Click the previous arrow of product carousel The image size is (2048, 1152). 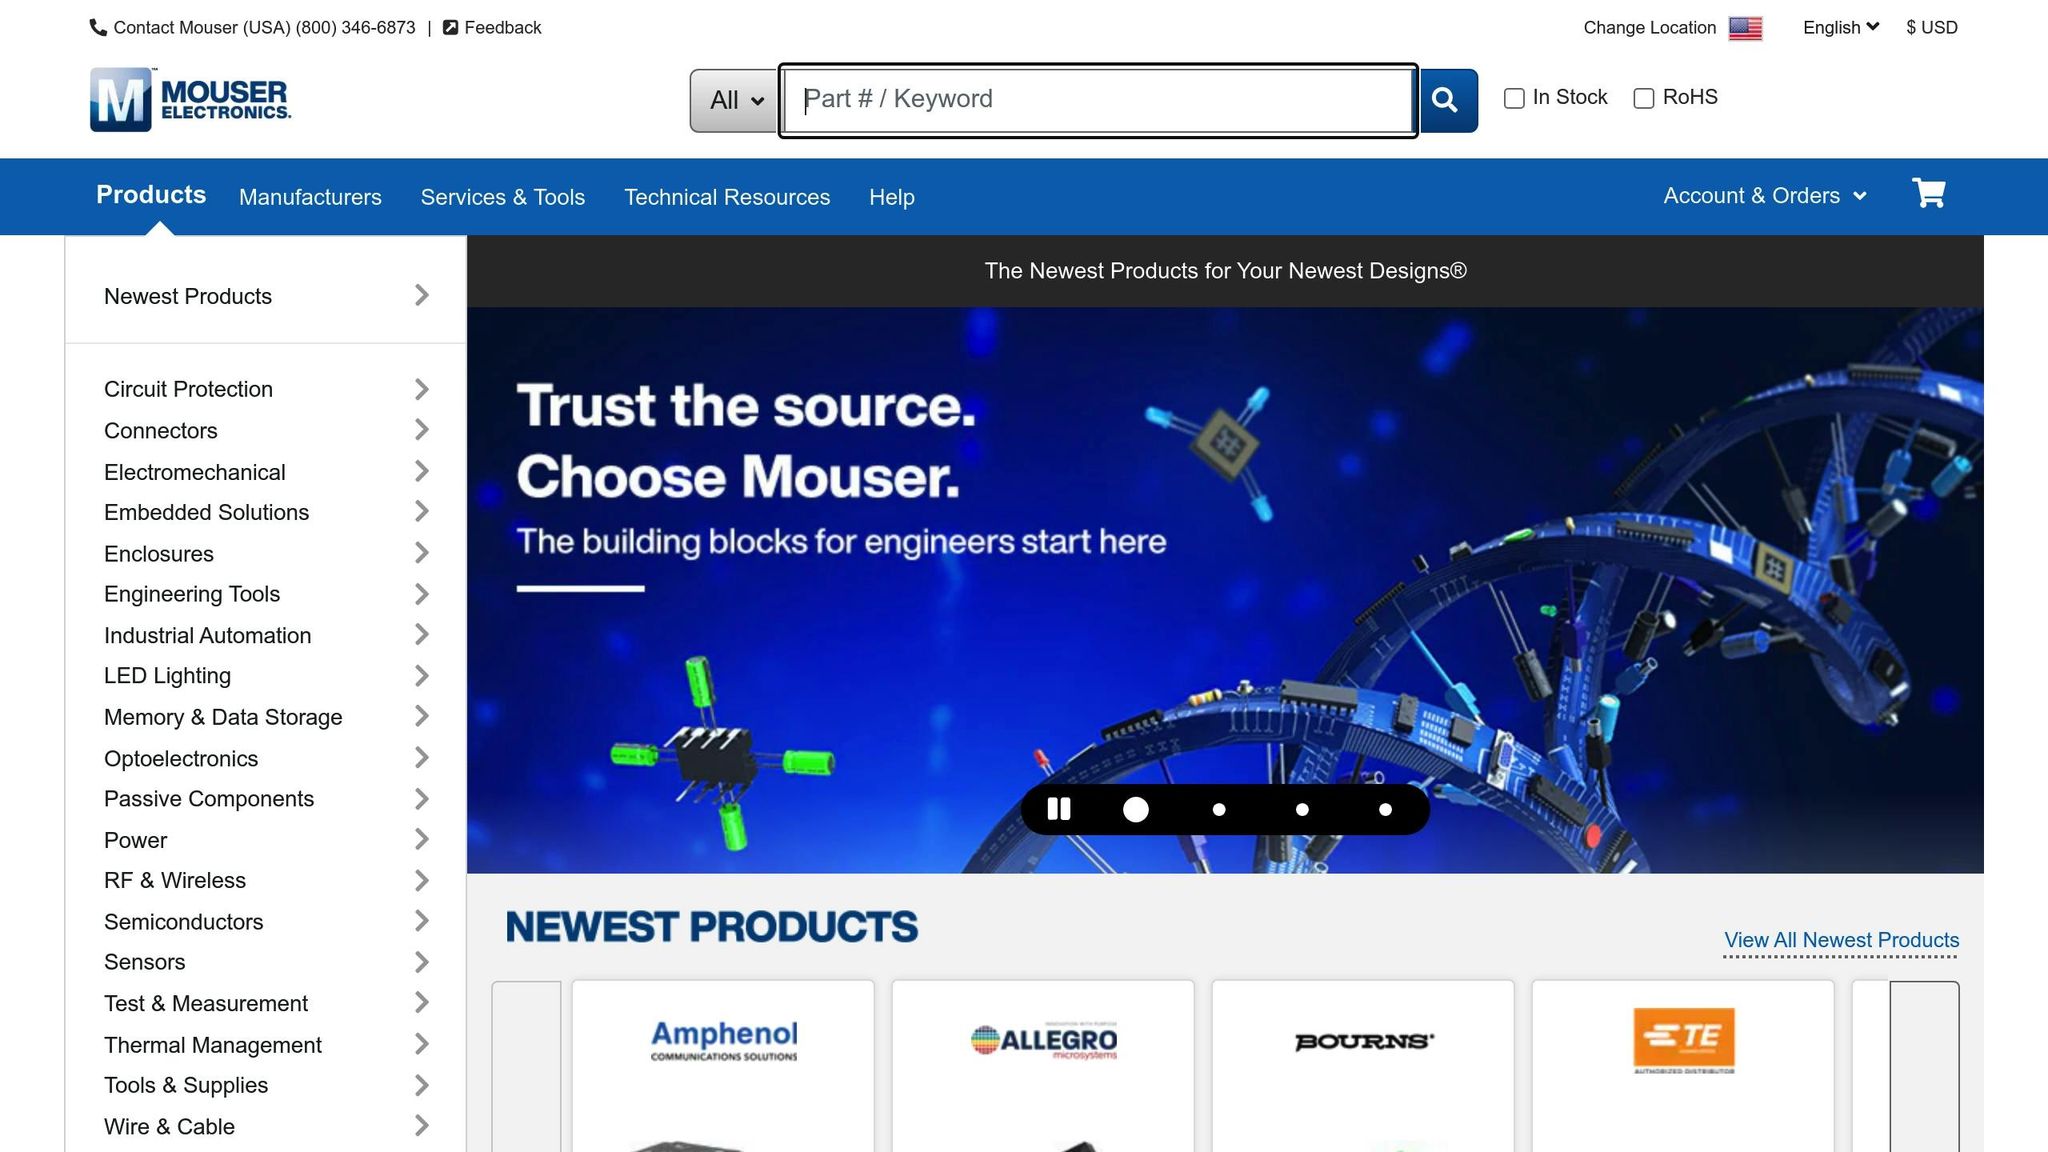pyautogui.click(x=526, y=1066)
